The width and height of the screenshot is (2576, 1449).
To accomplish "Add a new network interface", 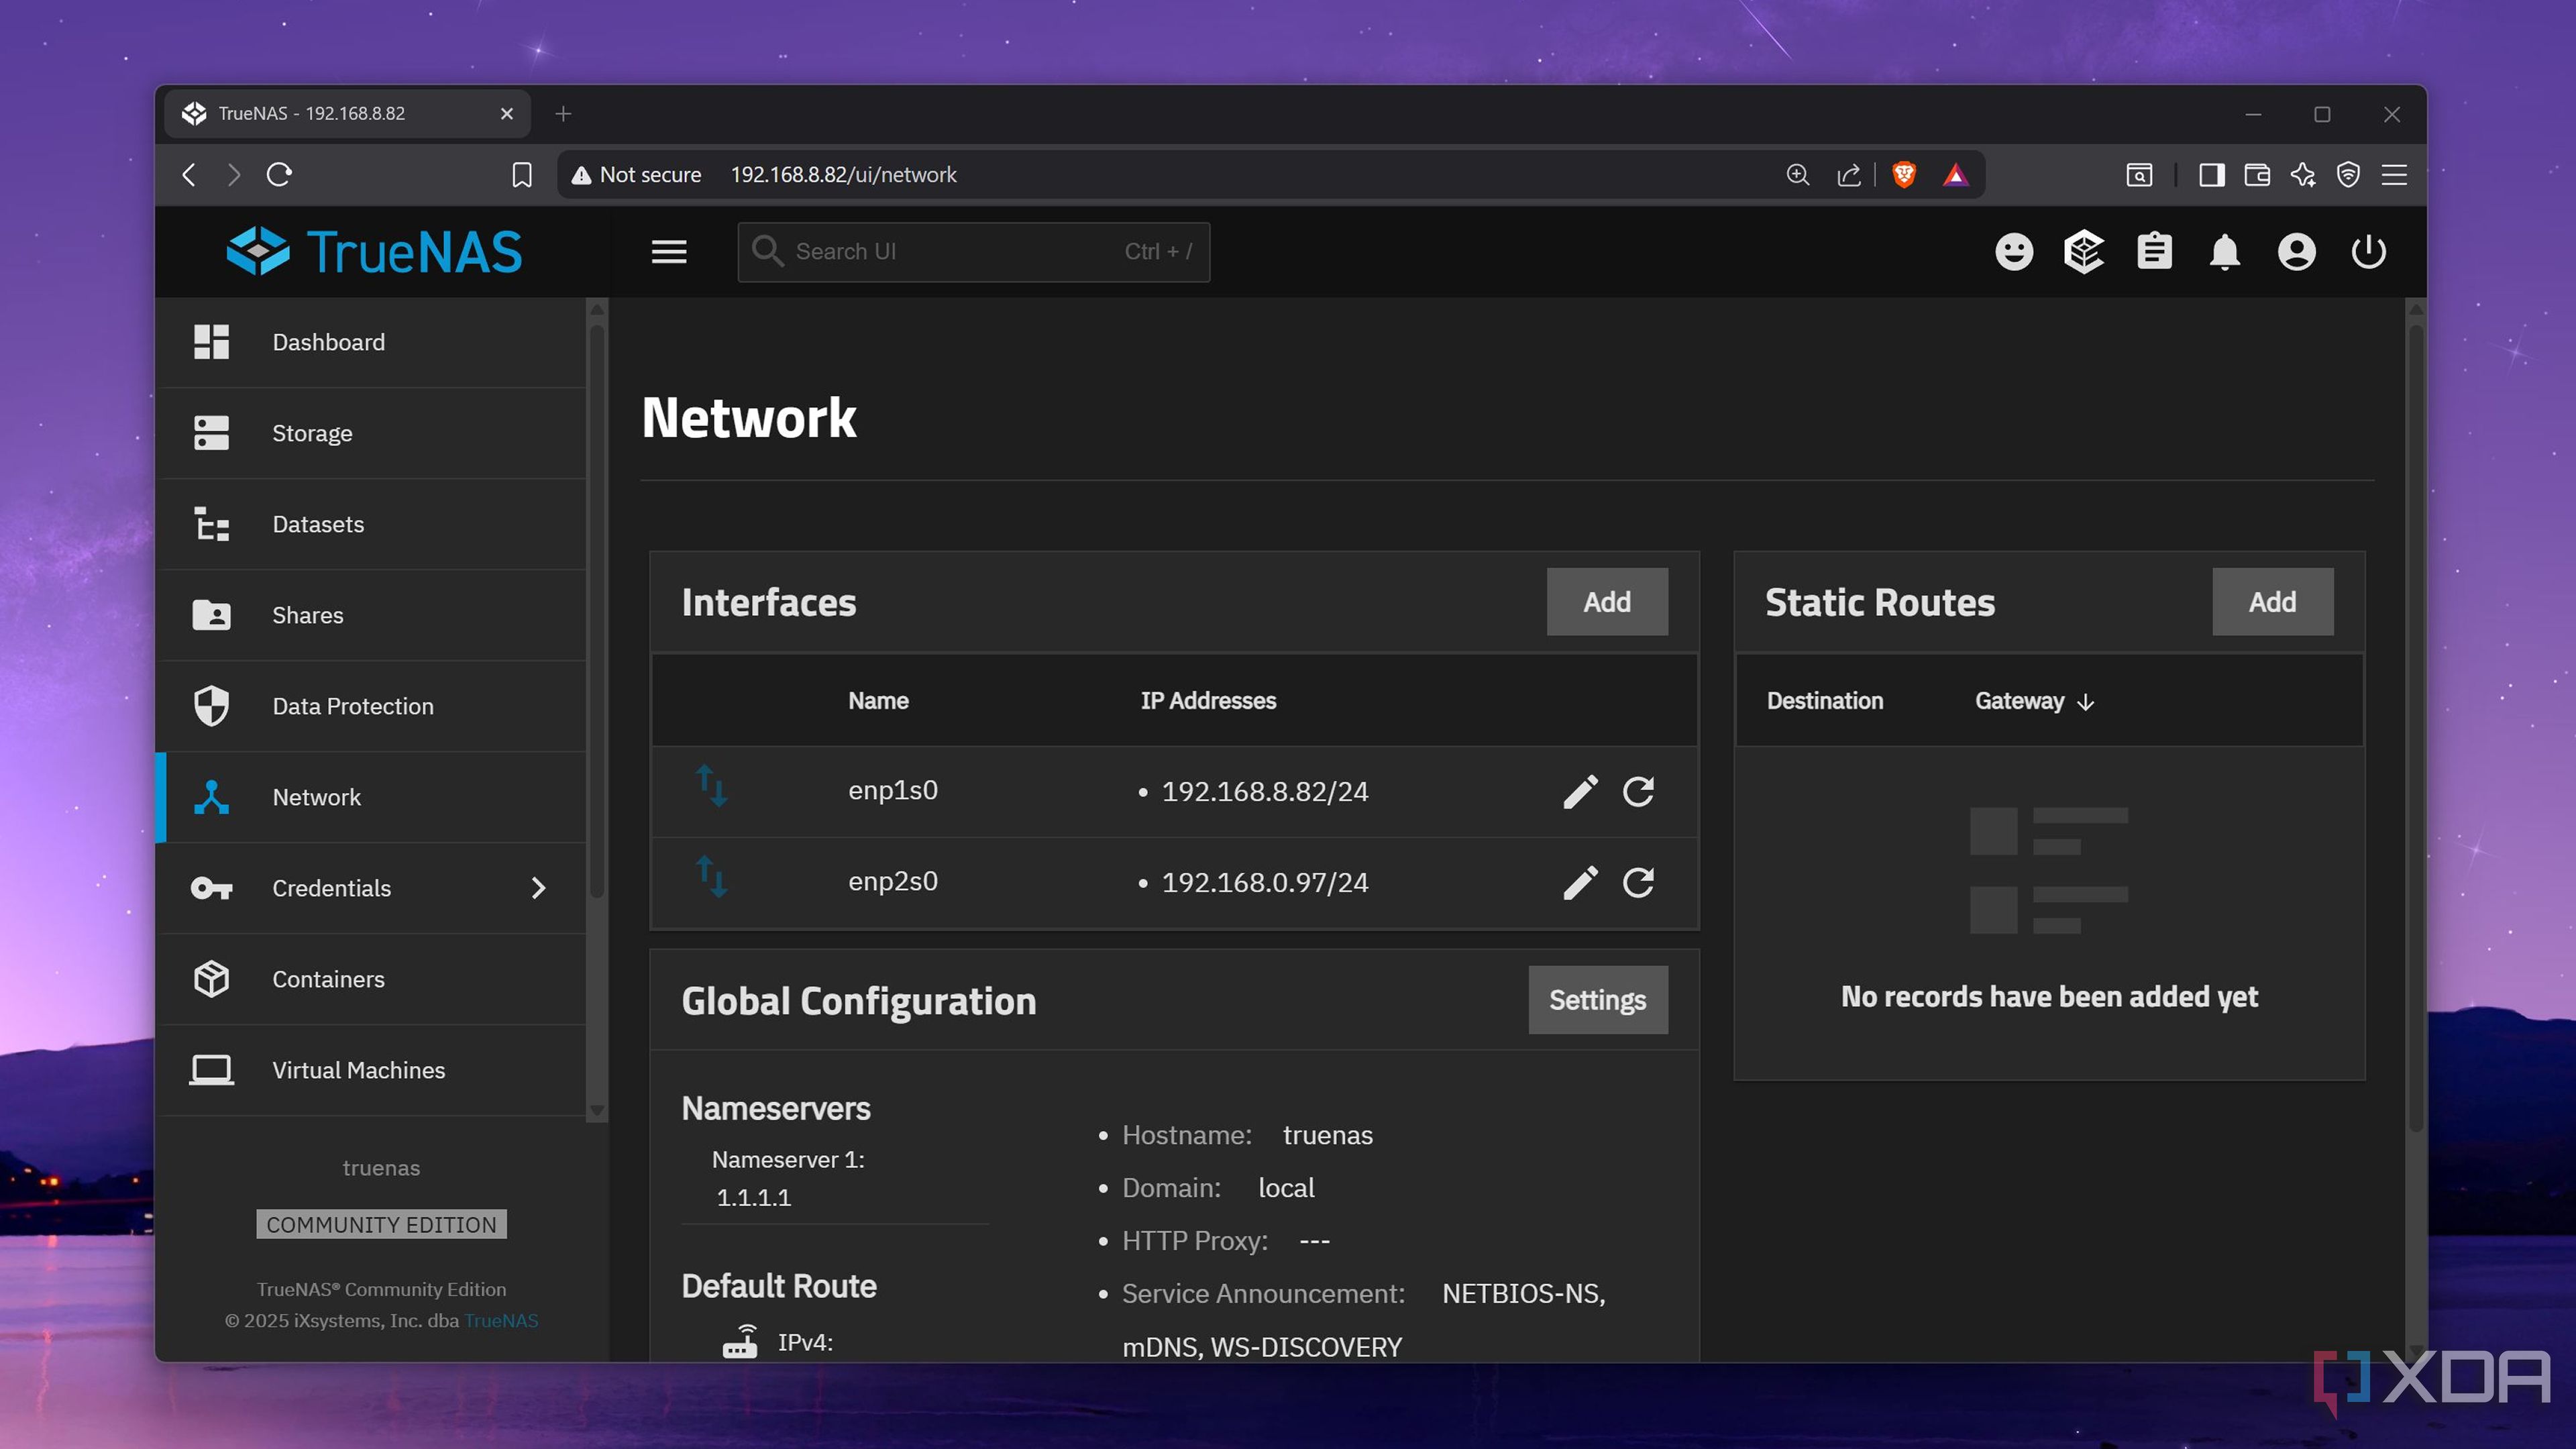I will pos(1607,602).
